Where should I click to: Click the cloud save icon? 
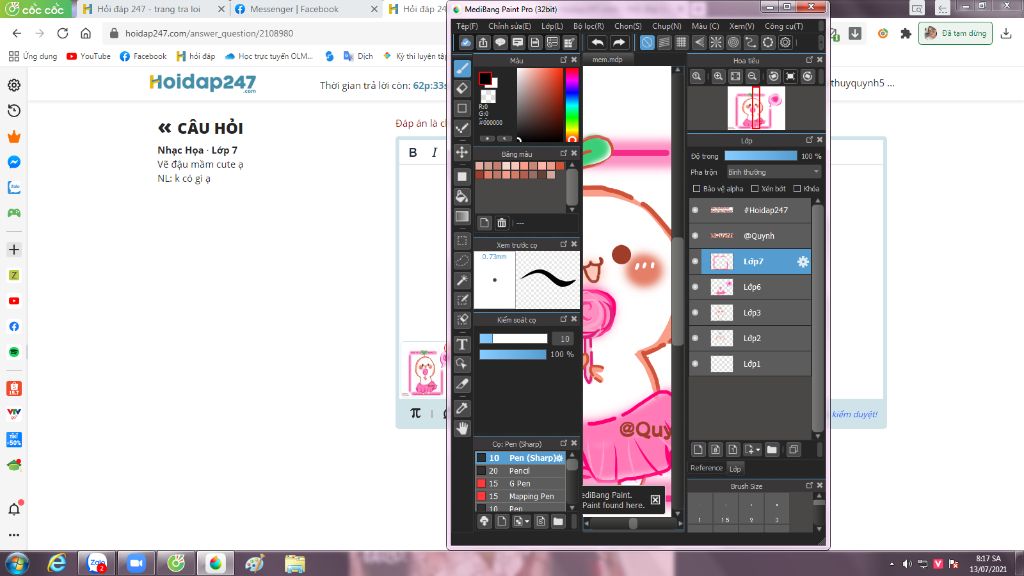point(465,42)
